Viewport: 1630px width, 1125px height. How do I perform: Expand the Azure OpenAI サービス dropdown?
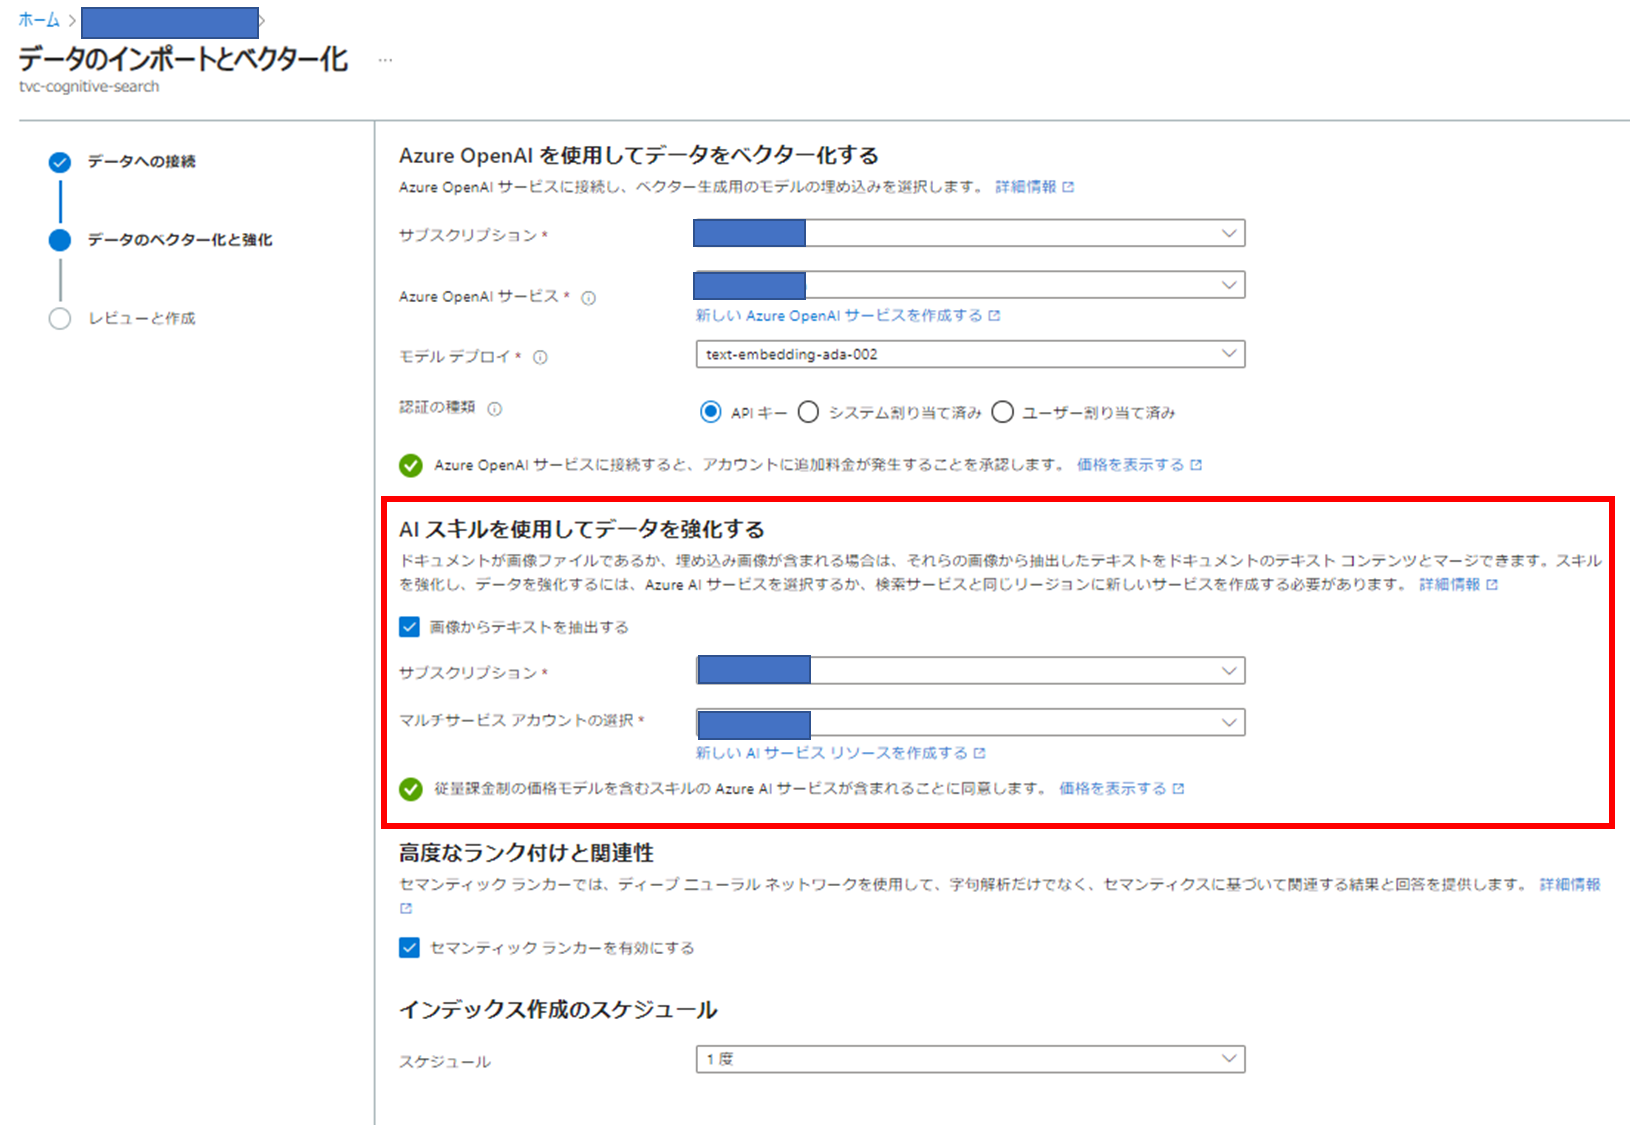(969, 285)
